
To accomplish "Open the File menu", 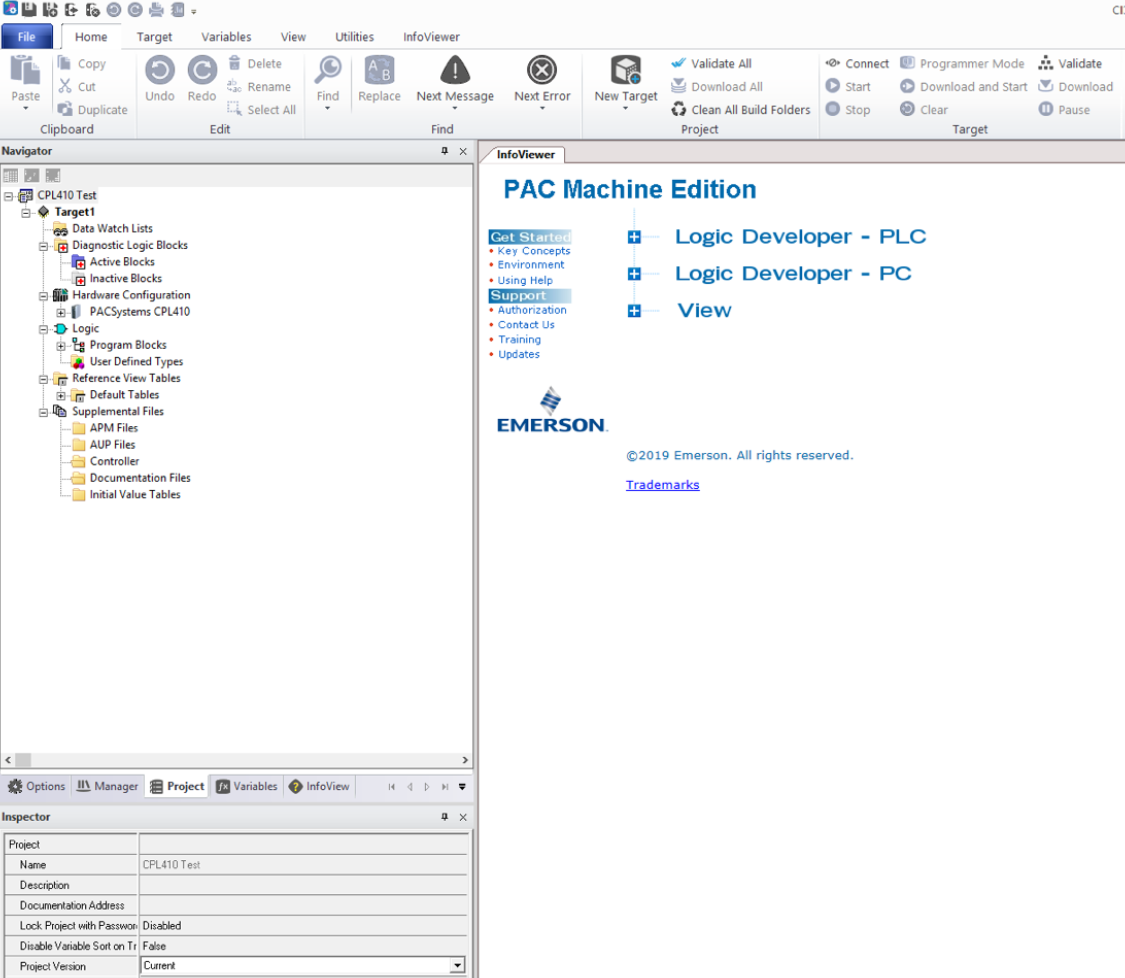I will (x=27, y=37).
